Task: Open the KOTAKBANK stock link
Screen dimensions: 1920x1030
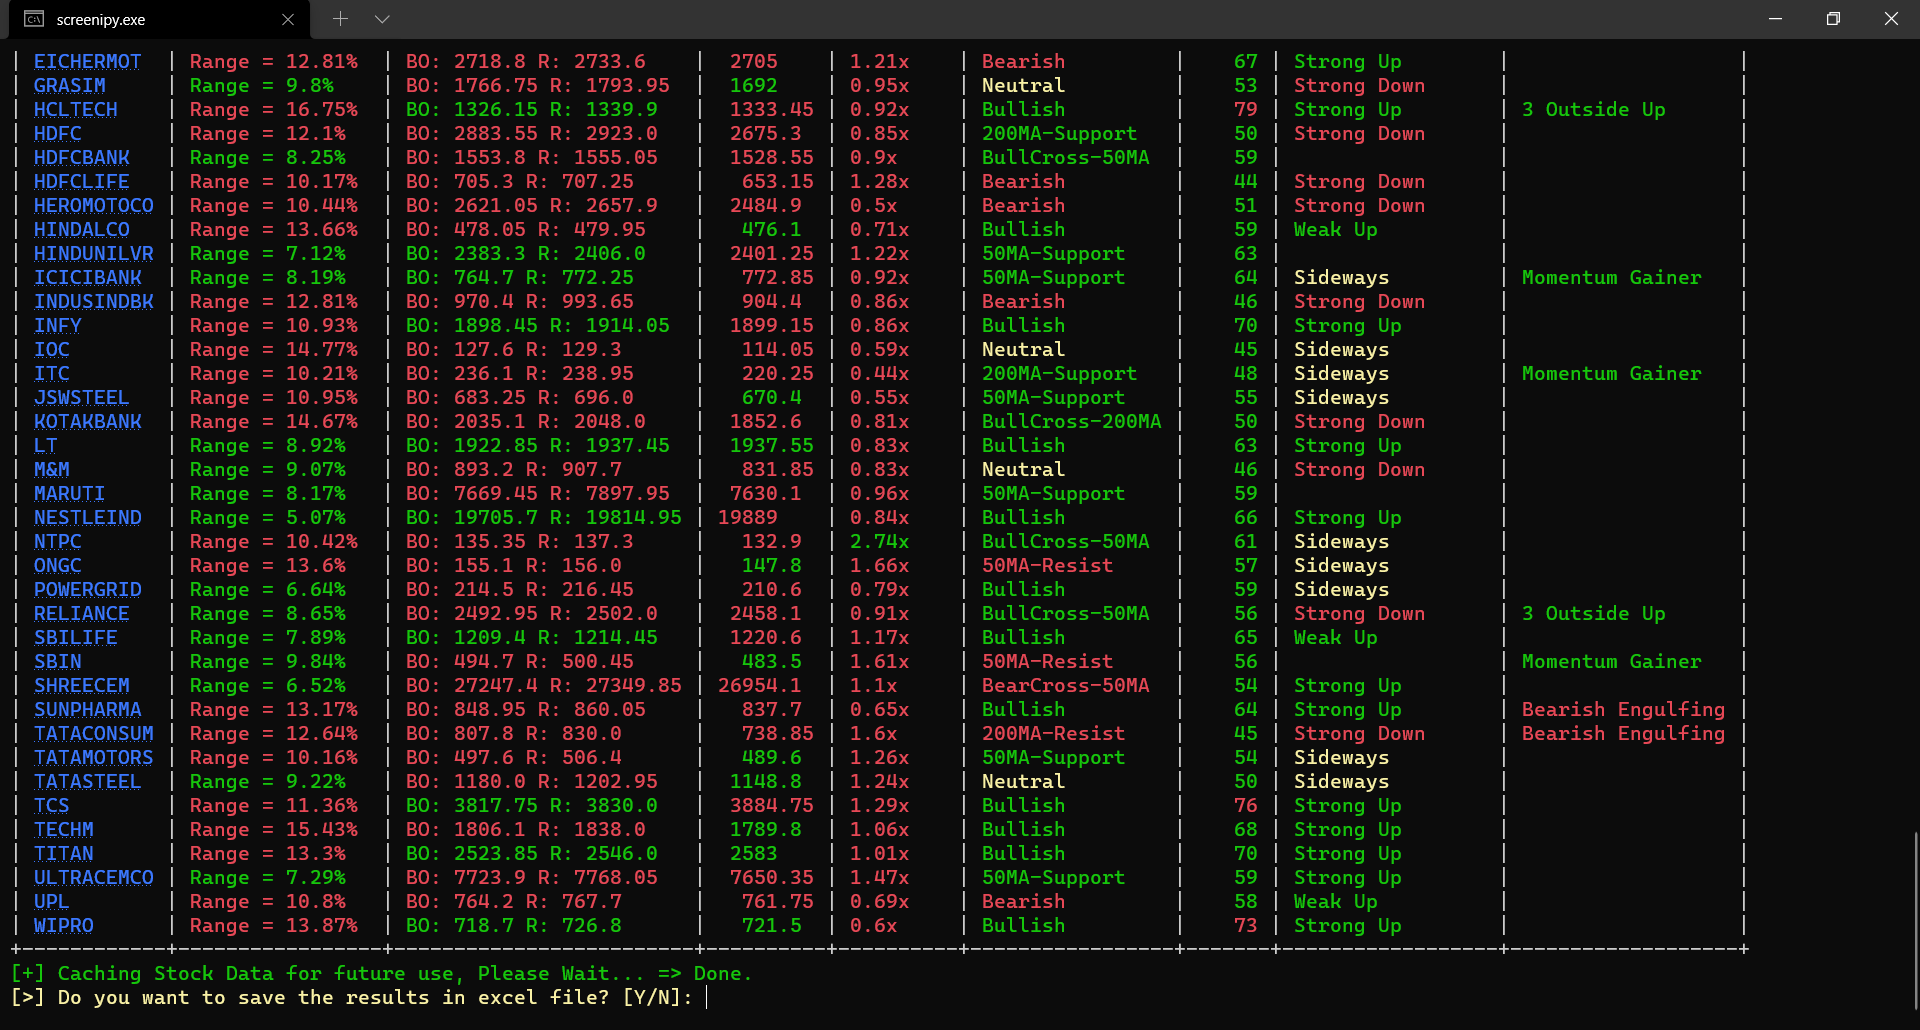Action: tap(88, 422)
